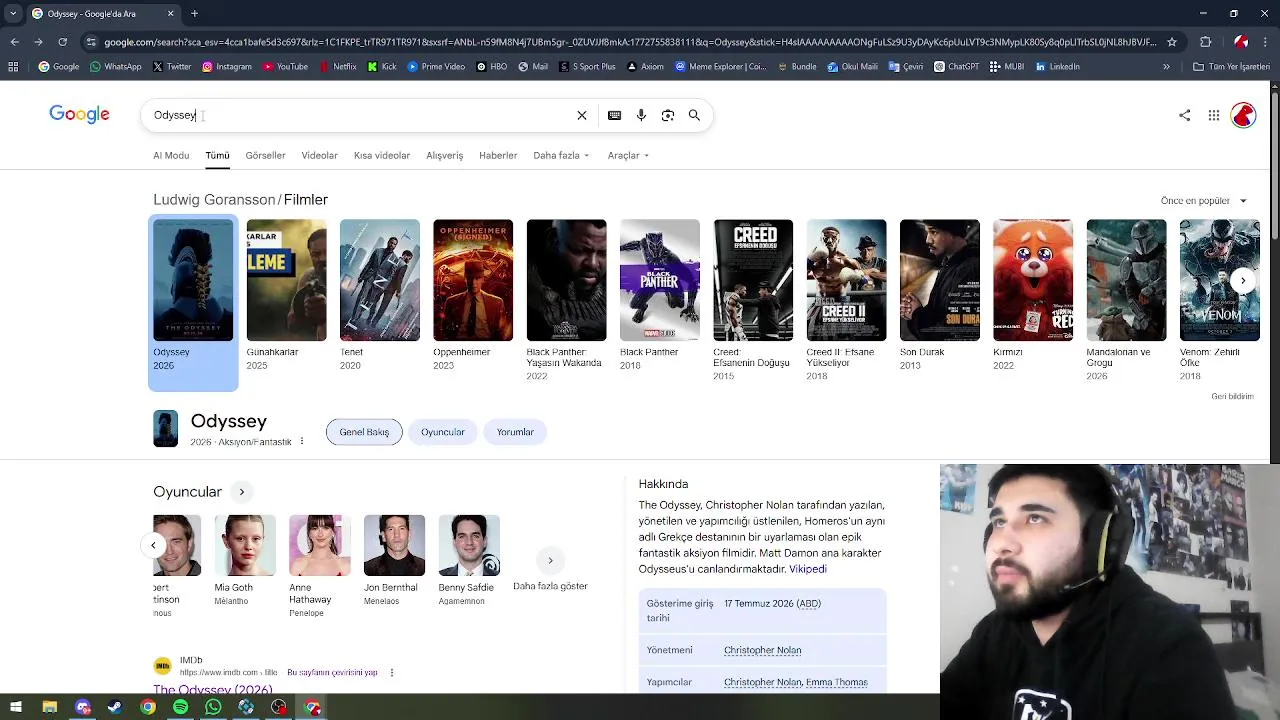The image size is (1280, 720).
Task: Open the YouTube bookmark
Action: (x=285, y=67)
